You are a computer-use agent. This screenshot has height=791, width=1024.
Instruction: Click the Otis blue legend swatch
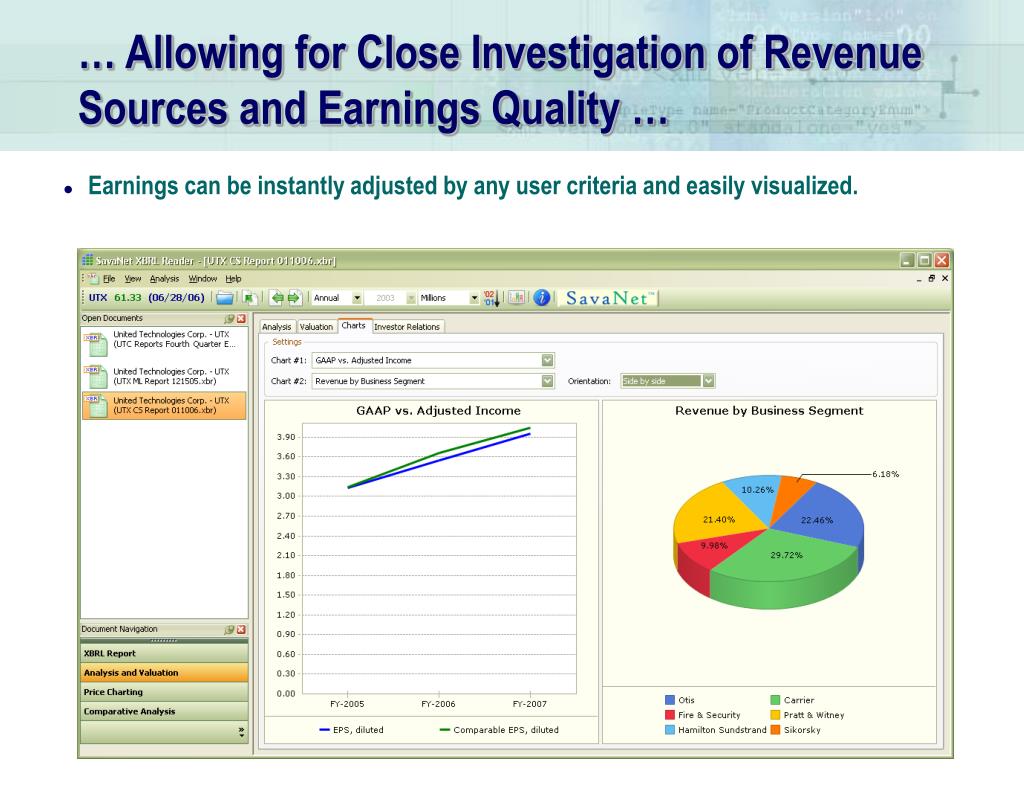pos(669,700)
